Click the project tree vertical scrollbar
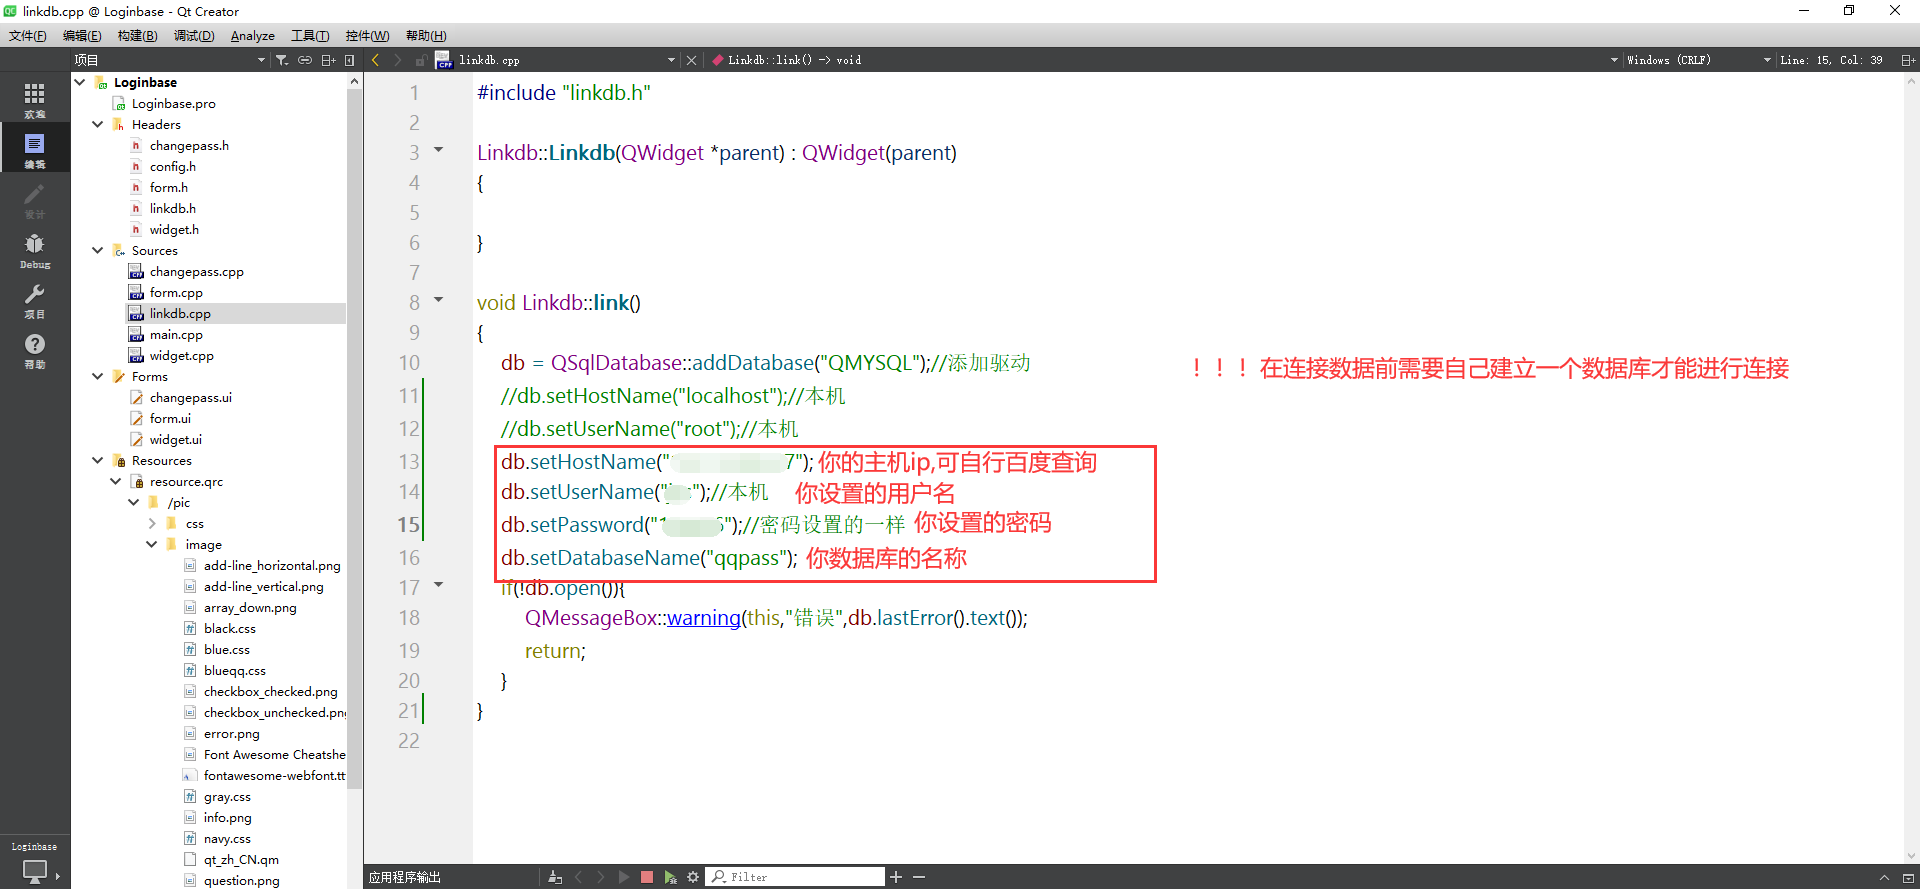Viewport: 1920px width, 889px height. pos(354,440)
